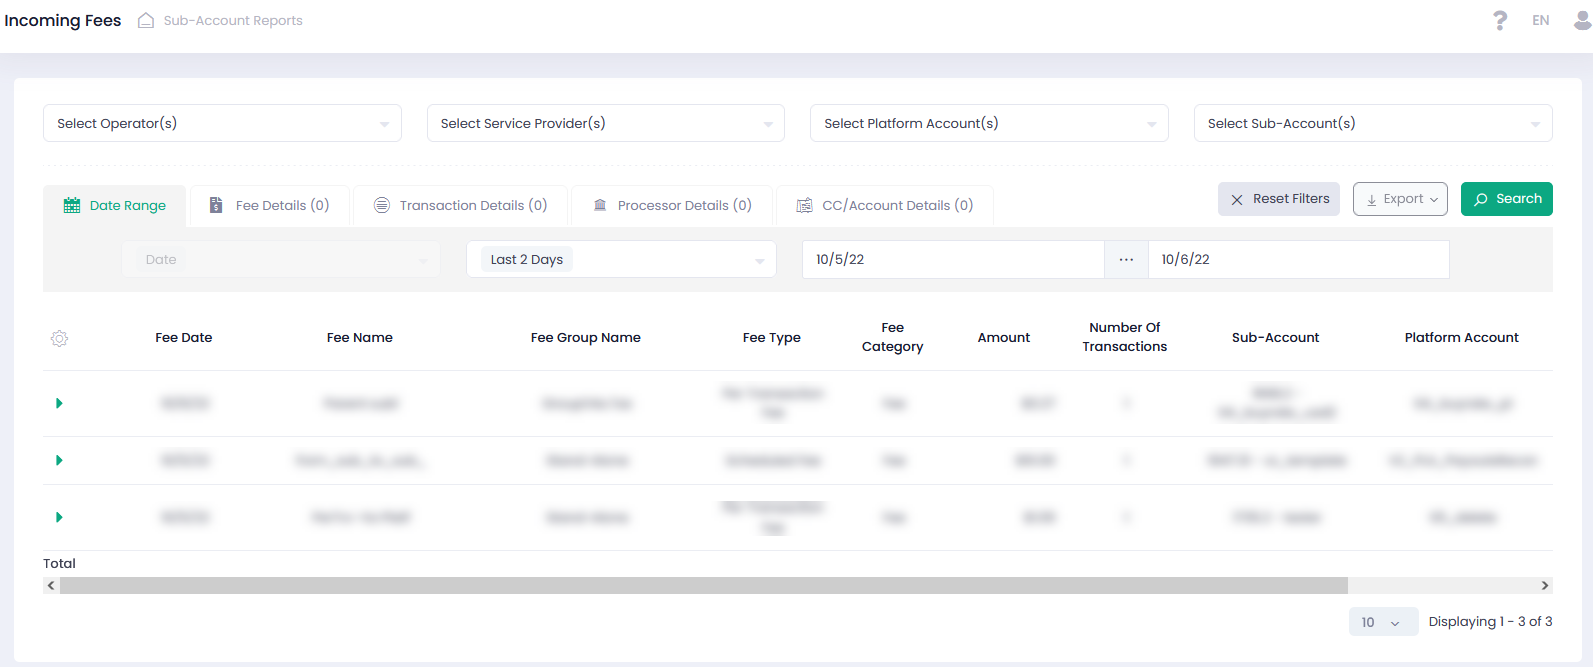This screenshot has width=1593, height=667.
Task: Open the user profile icon
Action: [x=1582, y=20]
